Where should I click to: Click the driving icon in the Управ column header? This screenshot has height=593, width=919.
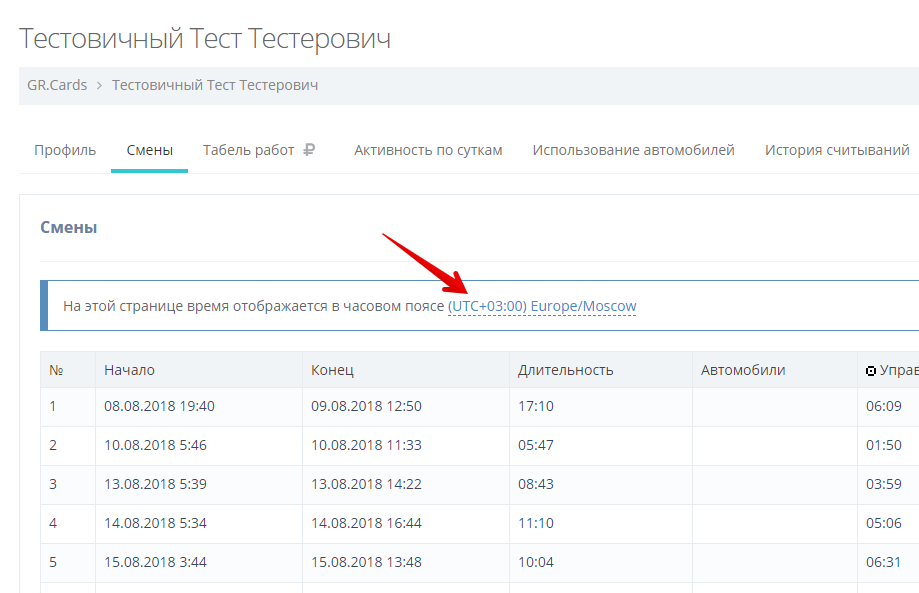[871, 371]
